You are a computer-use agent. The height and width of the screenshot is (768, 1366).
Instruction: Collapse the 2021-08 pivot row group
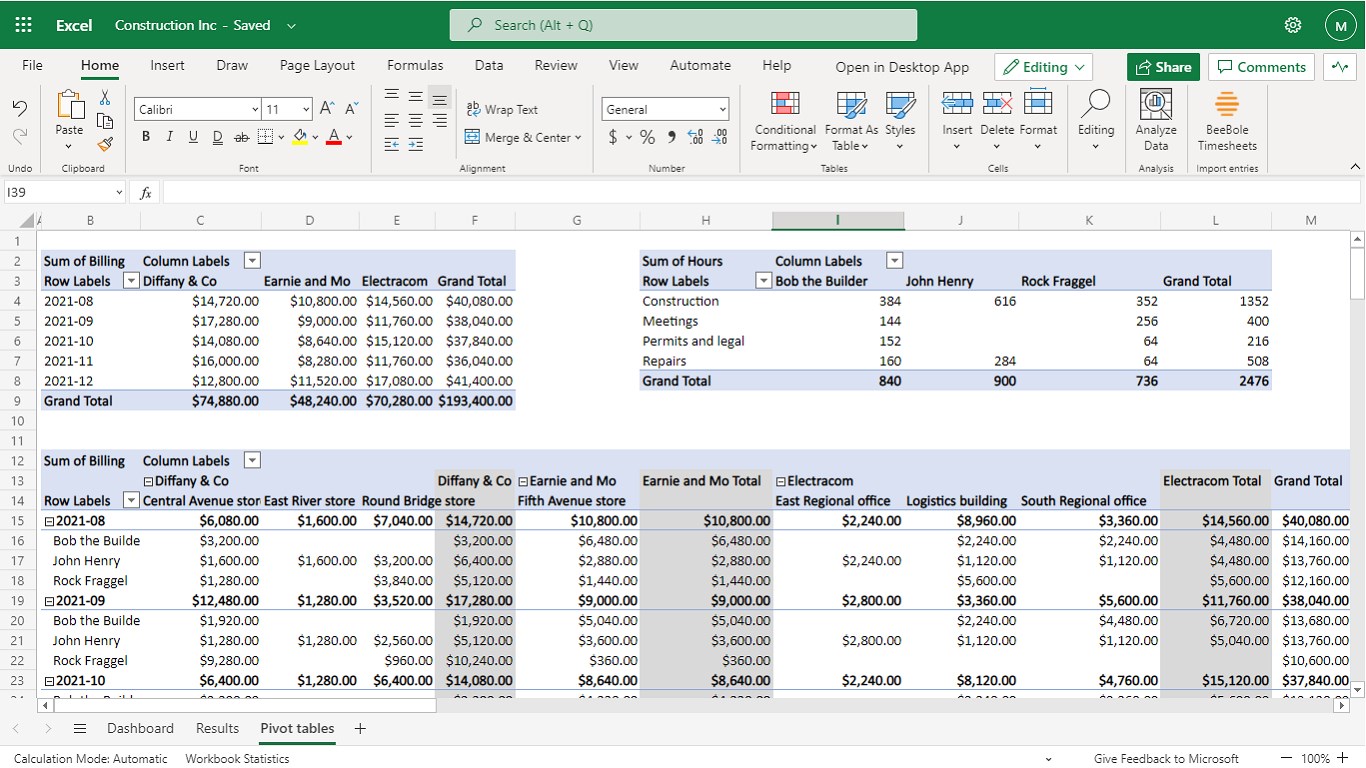click(x=48, y=521)
